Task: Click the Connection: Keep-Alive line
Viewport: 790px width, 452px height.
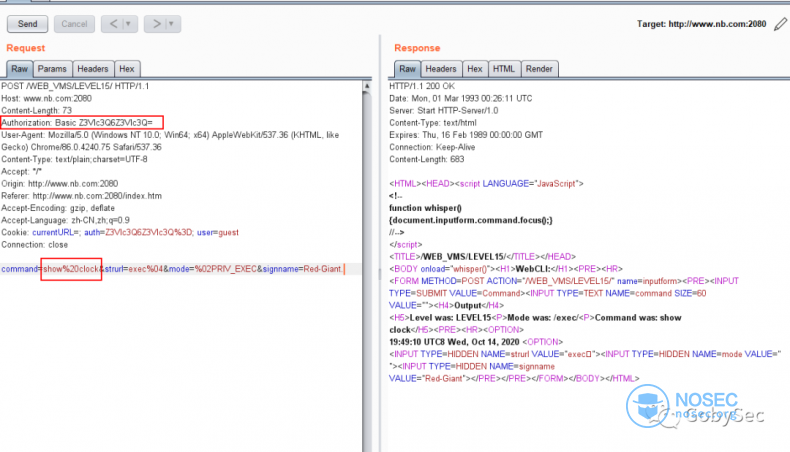Action: click(x=432, y=147)
